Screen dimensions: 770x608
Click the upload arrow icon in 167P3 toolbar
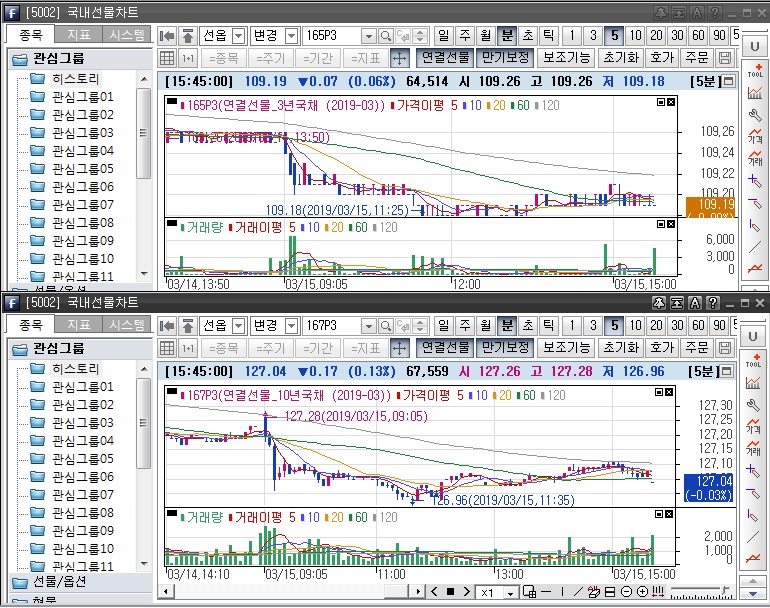188,326
